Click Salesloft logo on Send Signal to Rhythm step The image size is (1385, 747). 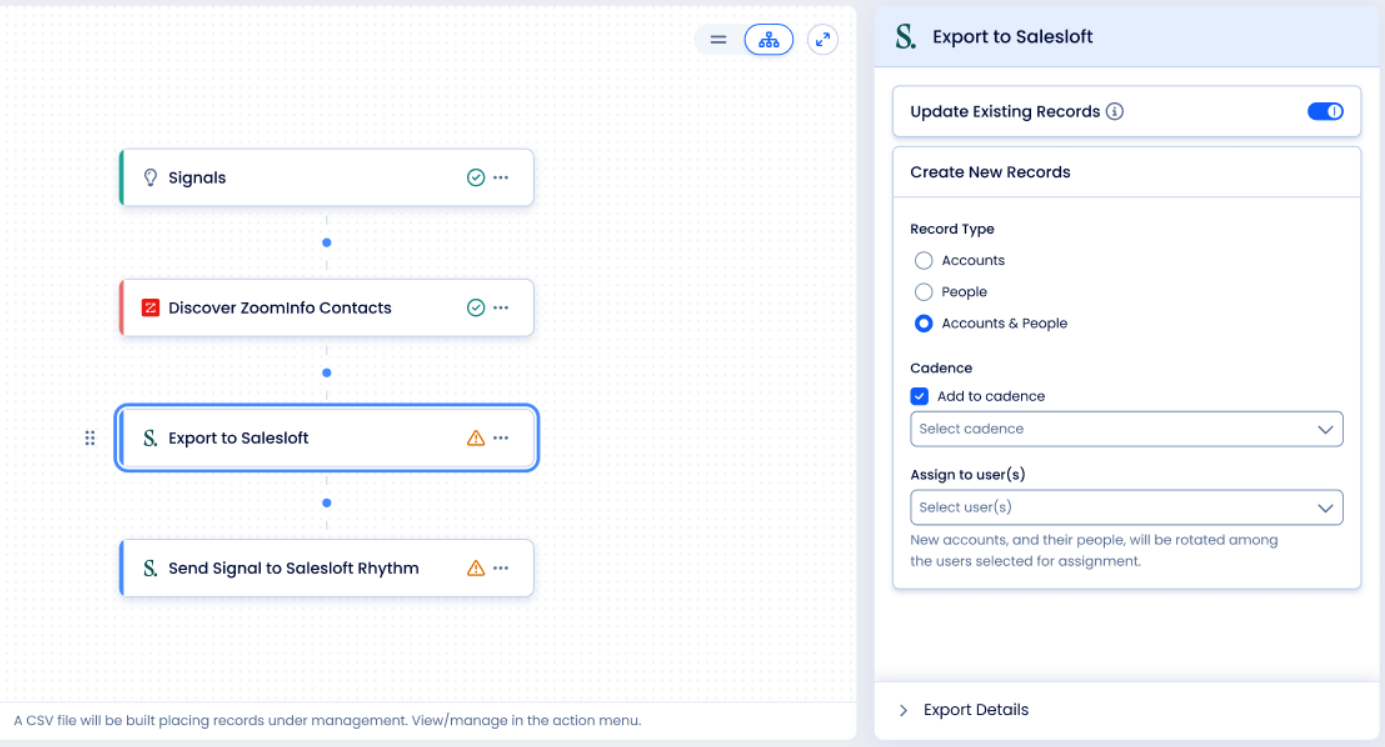[x=151, y=568]
